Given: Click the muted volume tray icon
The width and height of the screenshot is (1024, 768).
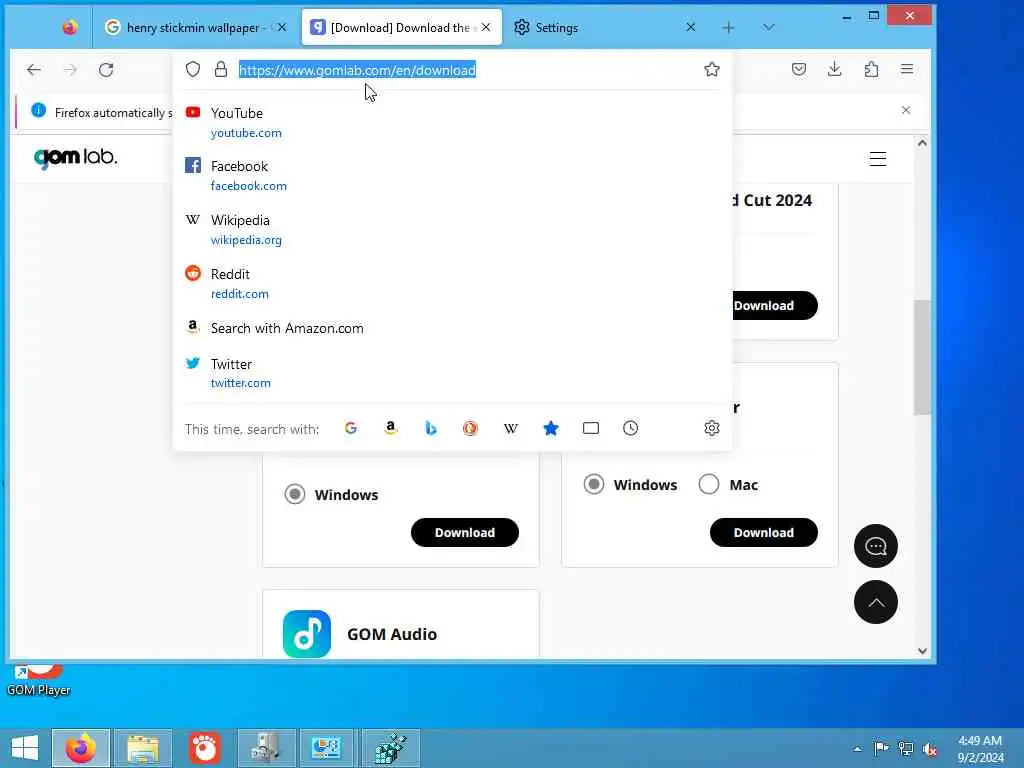Looking at the screenshot, I should pos(929,748).
